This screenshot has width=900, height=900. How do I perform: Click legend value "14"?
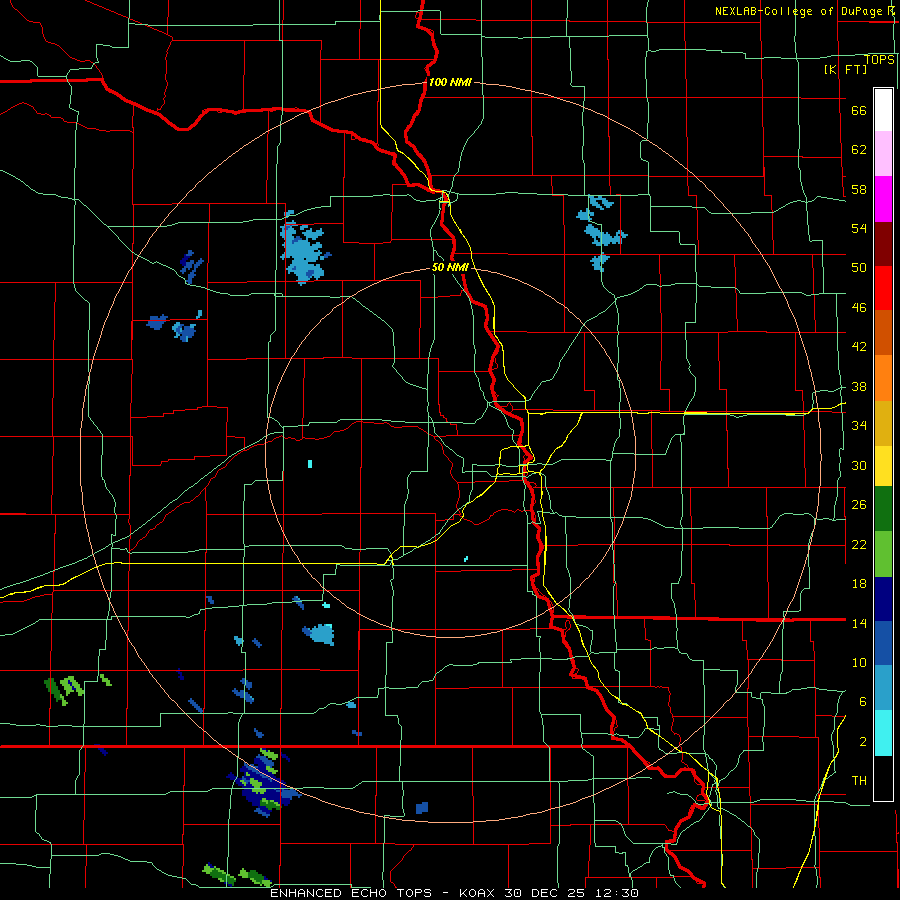859,623
